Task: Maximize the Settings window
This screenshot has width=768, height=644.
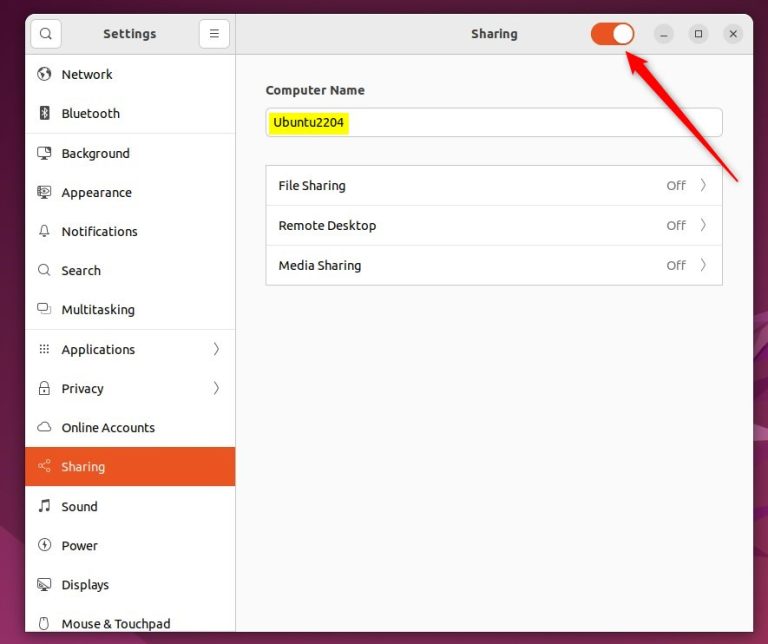Action: pyautogui.click(x=698, y=34)
